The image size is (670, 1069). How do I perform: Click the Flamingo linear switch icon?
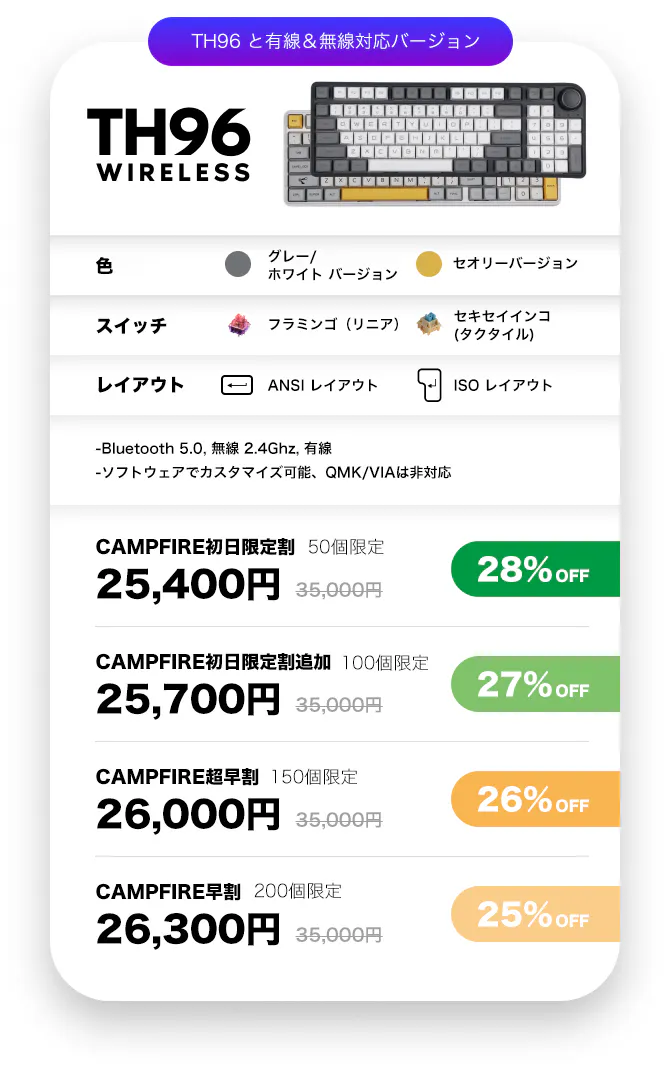[239, 325]
